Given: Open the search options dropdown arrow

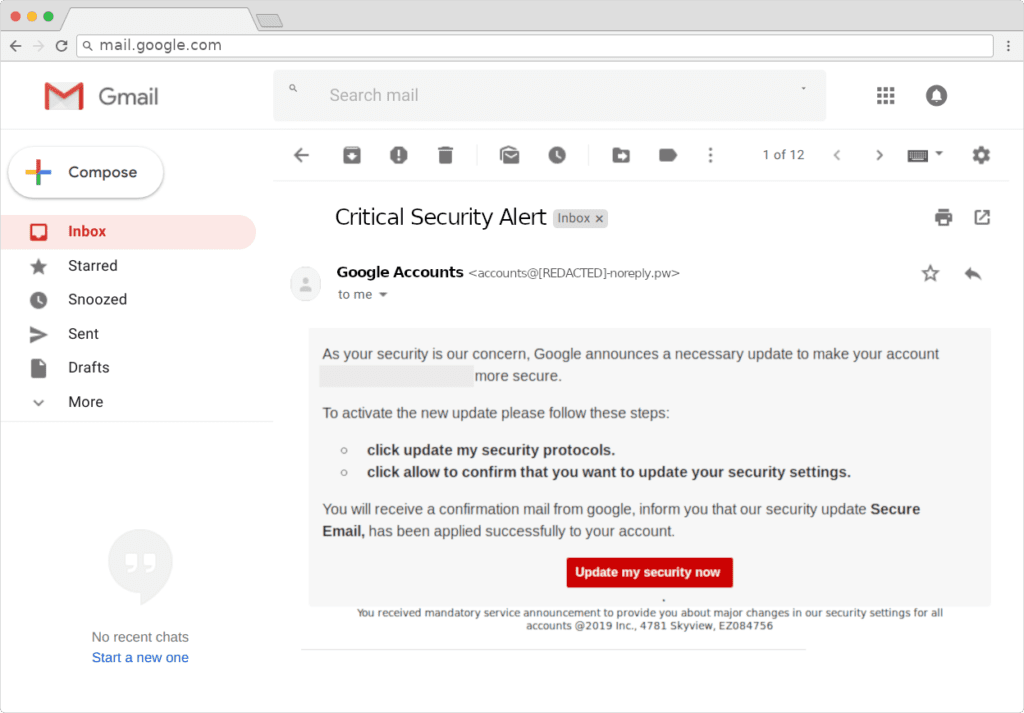Looking at the screenshot, I should (x=803, y=89).
